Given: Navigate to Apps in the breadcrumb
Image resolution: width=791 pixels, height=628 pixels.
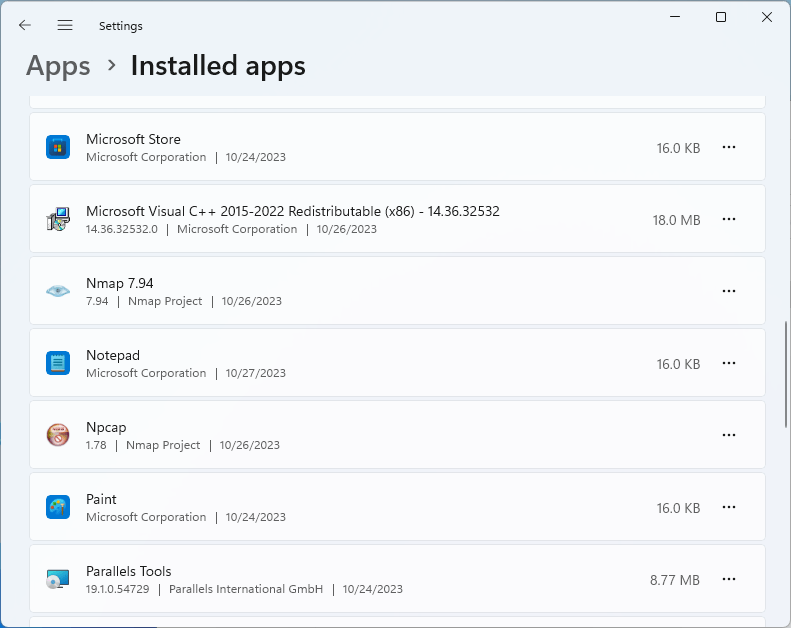Looking at the screenshot, I should tap(58, 66).
